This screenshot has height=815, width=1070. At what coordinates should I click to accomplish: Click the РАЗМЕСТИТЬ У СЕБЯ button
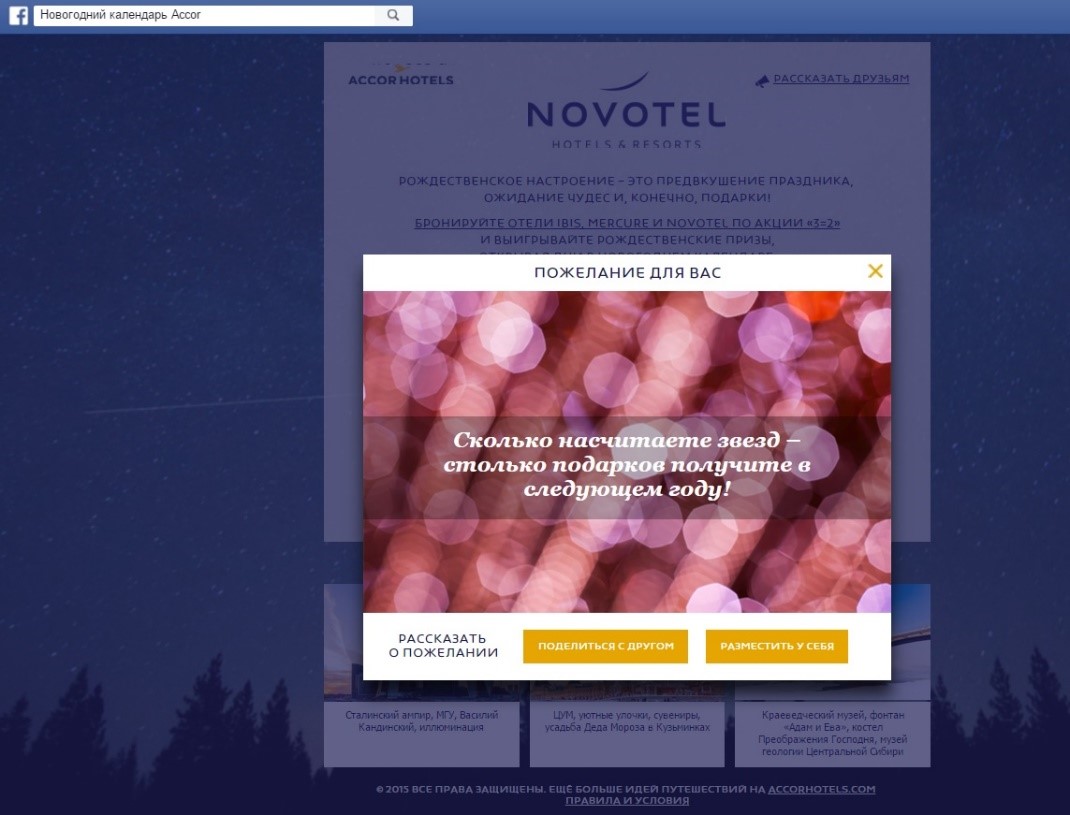point(777,646)
